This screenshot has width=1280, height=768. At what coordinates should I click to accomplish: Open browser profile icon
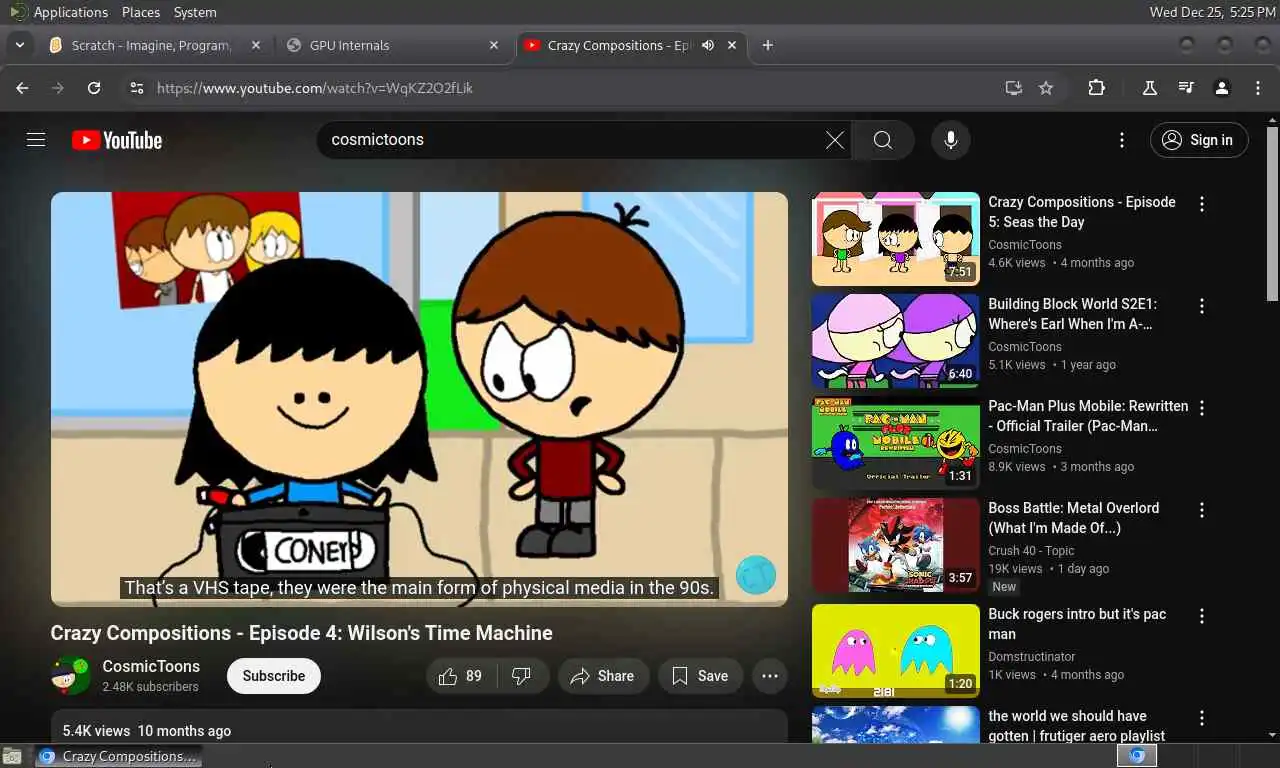1222,88
